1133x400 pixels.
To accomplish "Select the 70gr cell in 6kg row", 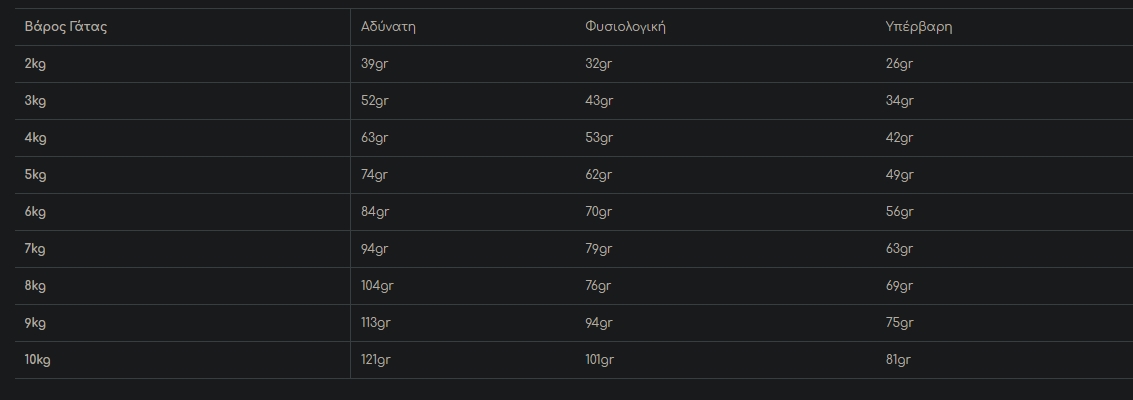I will coord(599,212).
